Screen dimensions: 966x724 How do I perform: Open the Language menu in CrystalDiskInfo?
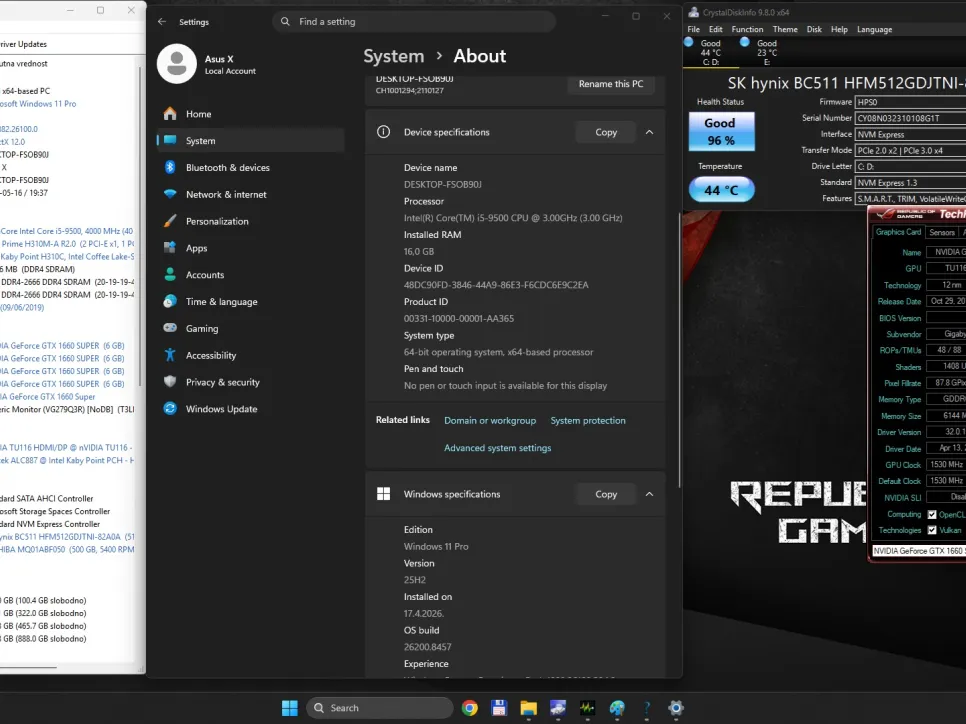point(874,29)
